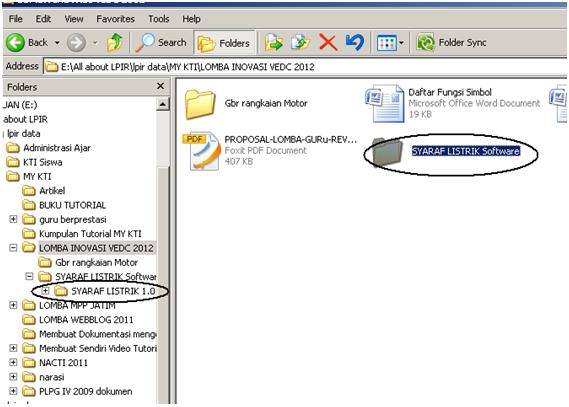Screen dimensions: 569x407
Task: Select the lpir data tree entry
Action: click(23, 134)
